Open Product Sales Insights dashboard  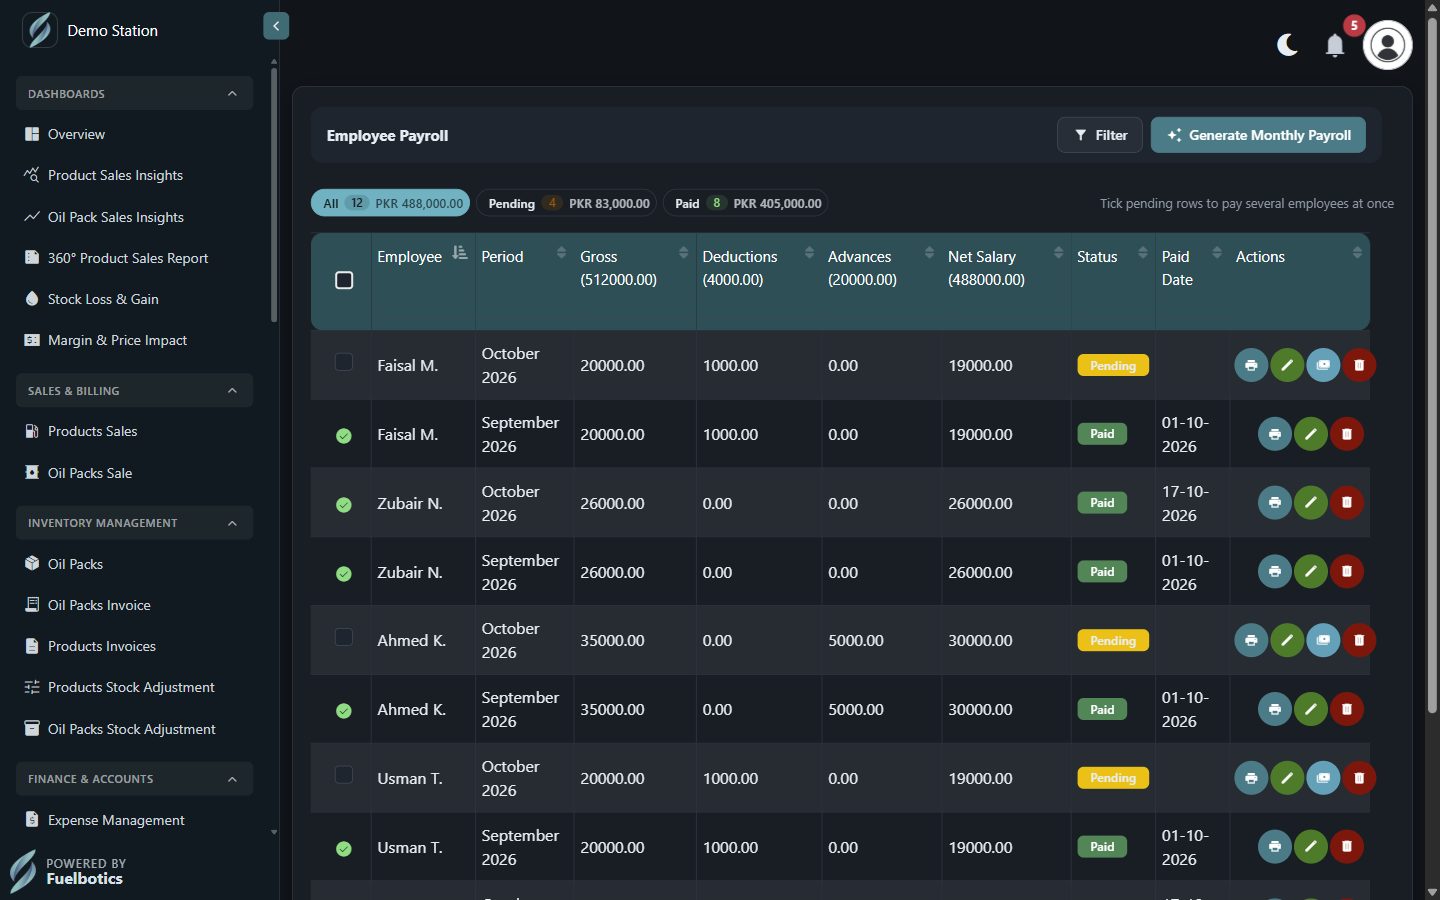(115, 175)
